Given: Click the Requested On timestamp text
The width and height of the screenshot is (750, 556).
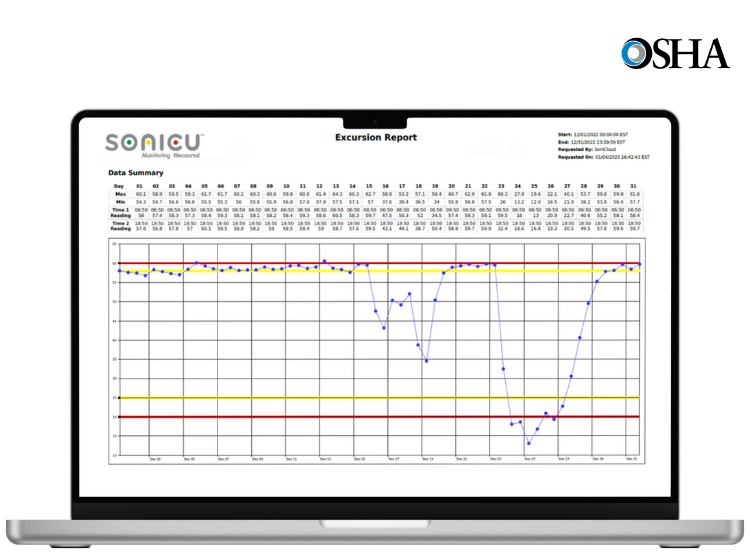Looking at the screenshot, I should pyautogui.click(x=603, y=157).
